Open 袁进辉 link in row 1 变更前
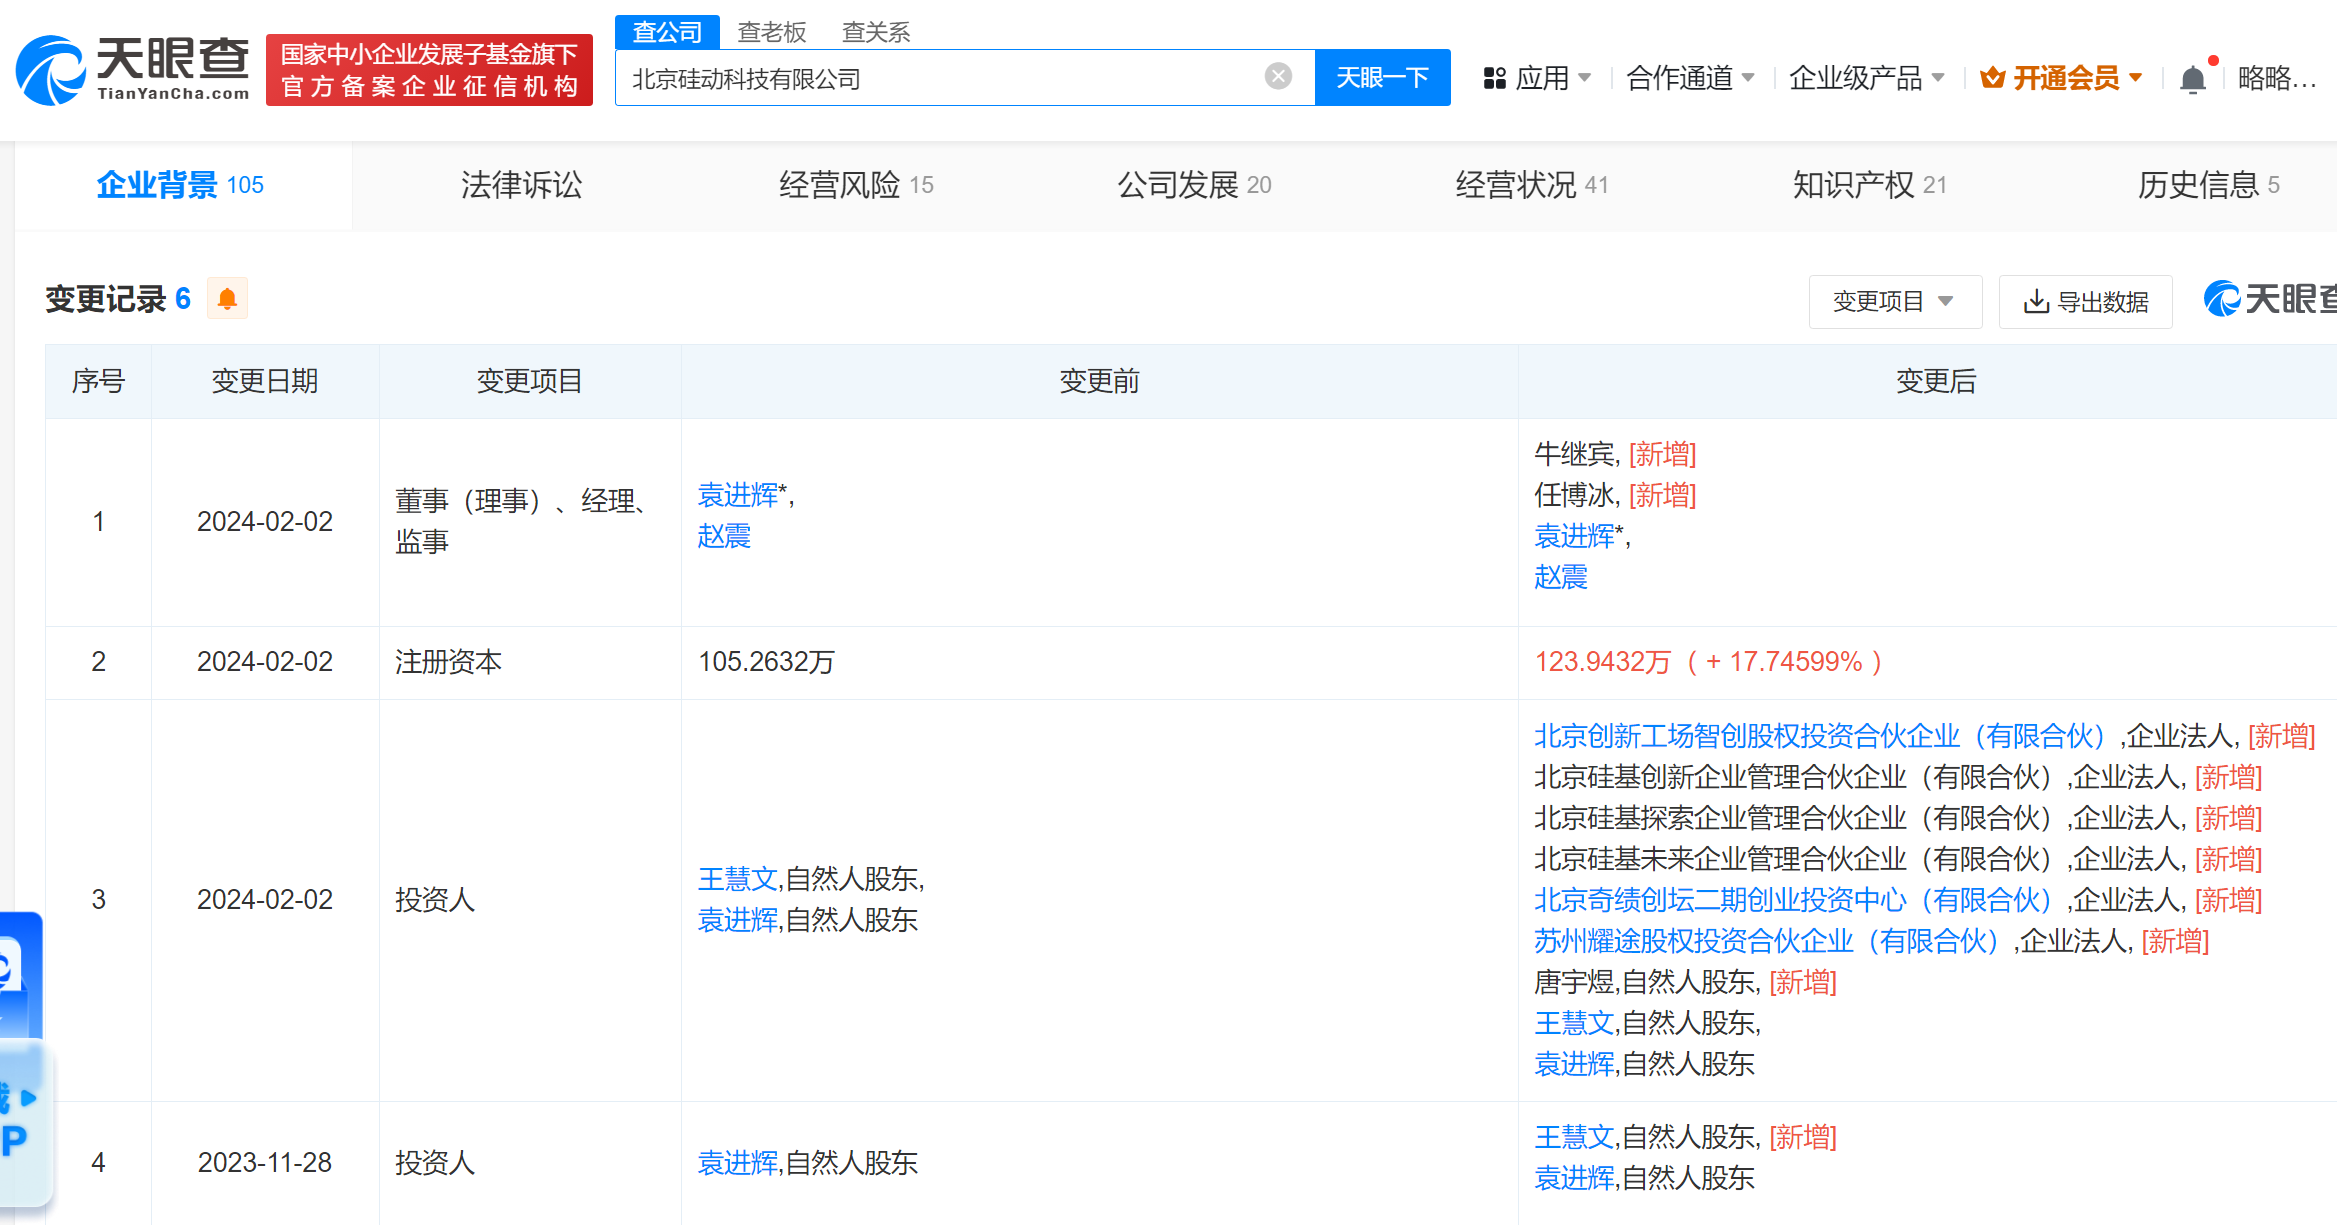This screenshot has width=2337, height=1225. click(x=738, y=495)
